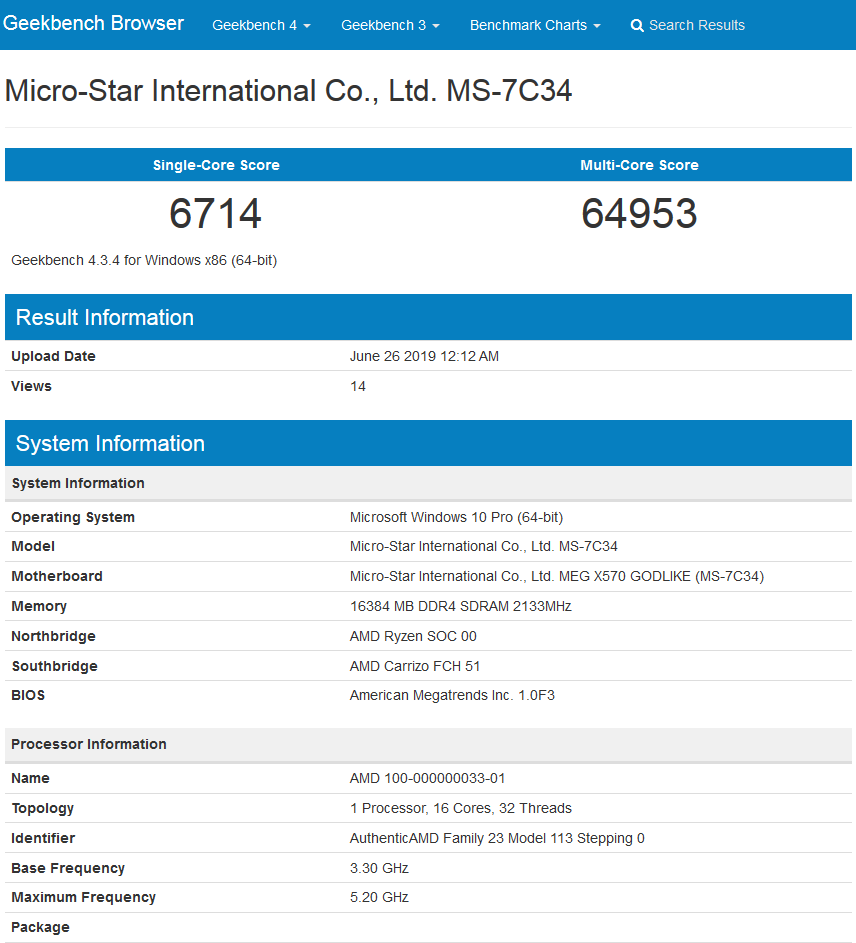Click the Single-Core Score header

tap(216, 165)
